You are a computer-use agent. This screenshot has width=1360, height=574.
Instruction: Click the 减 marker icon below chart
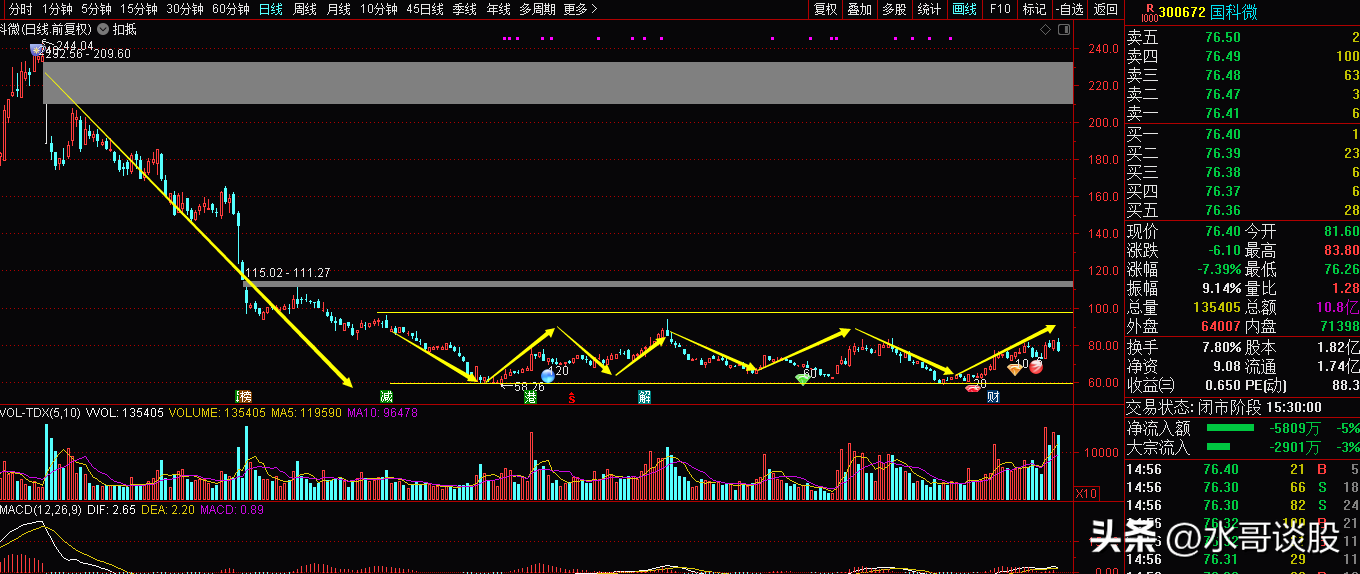(x=386, y=397)
